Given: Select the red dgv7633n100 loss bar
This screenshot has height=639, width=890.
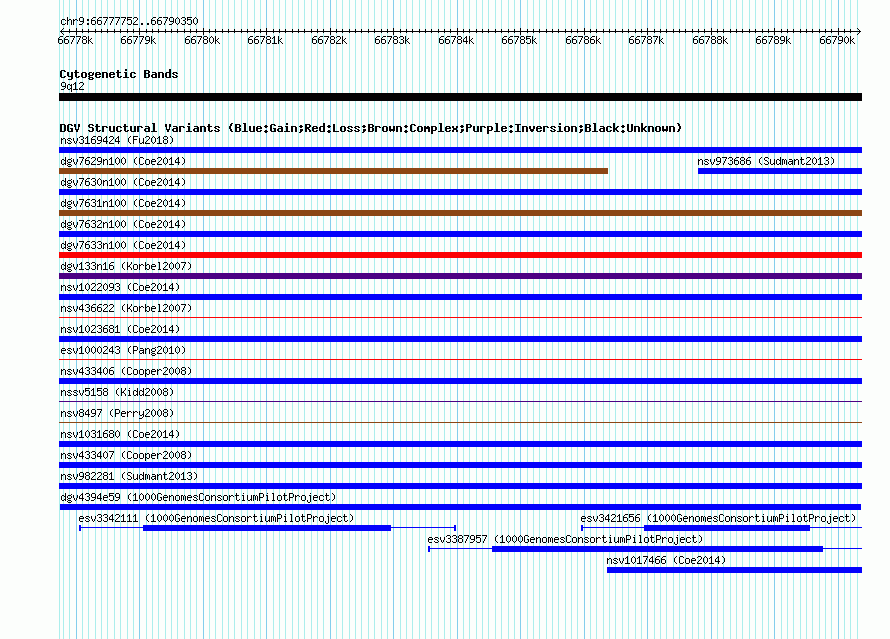Looking at the screenshot, I should click(x=460, y=255).
